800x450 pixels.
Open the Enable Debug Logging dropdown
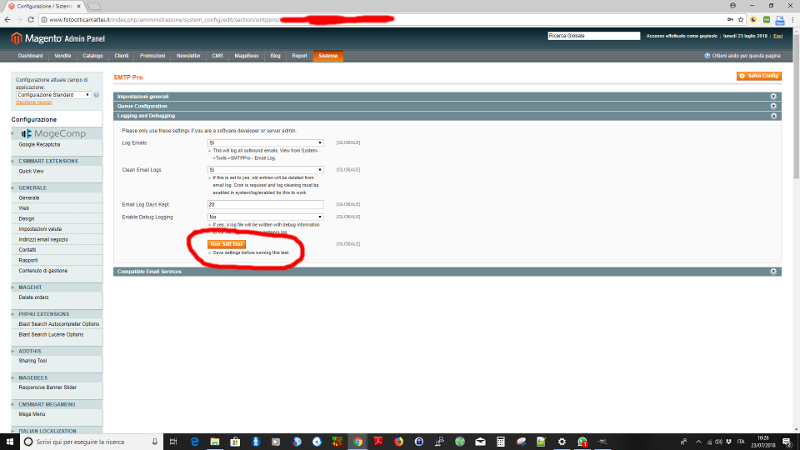pos(265,217)
